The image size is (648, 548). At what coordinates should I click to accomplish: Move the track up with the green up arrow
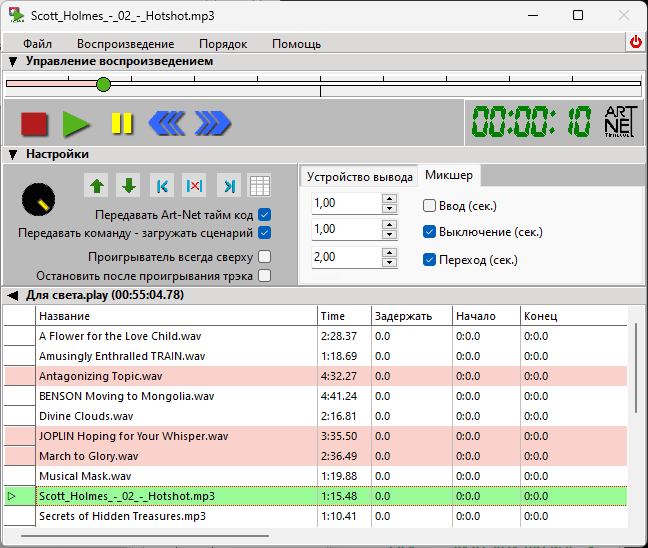97,186
